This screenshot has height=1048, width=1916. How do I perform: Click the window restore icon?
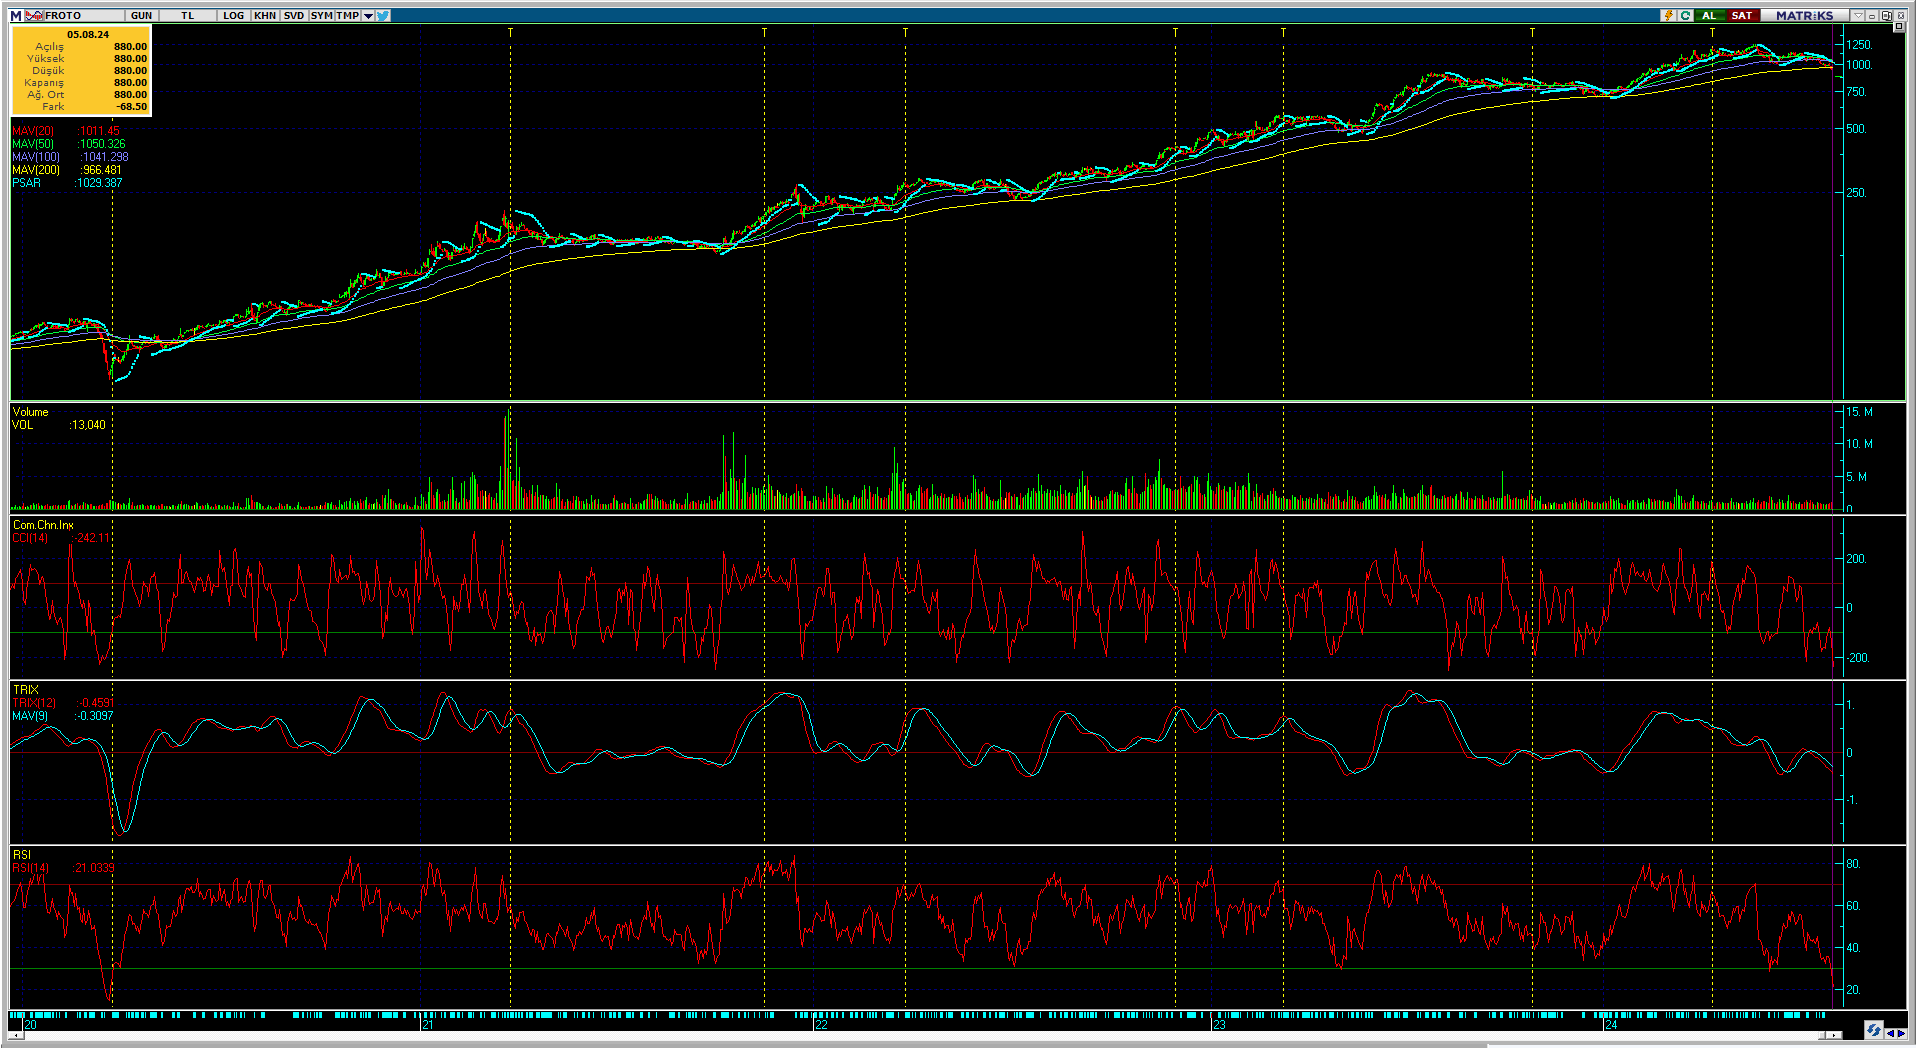tap(1886, 15)
